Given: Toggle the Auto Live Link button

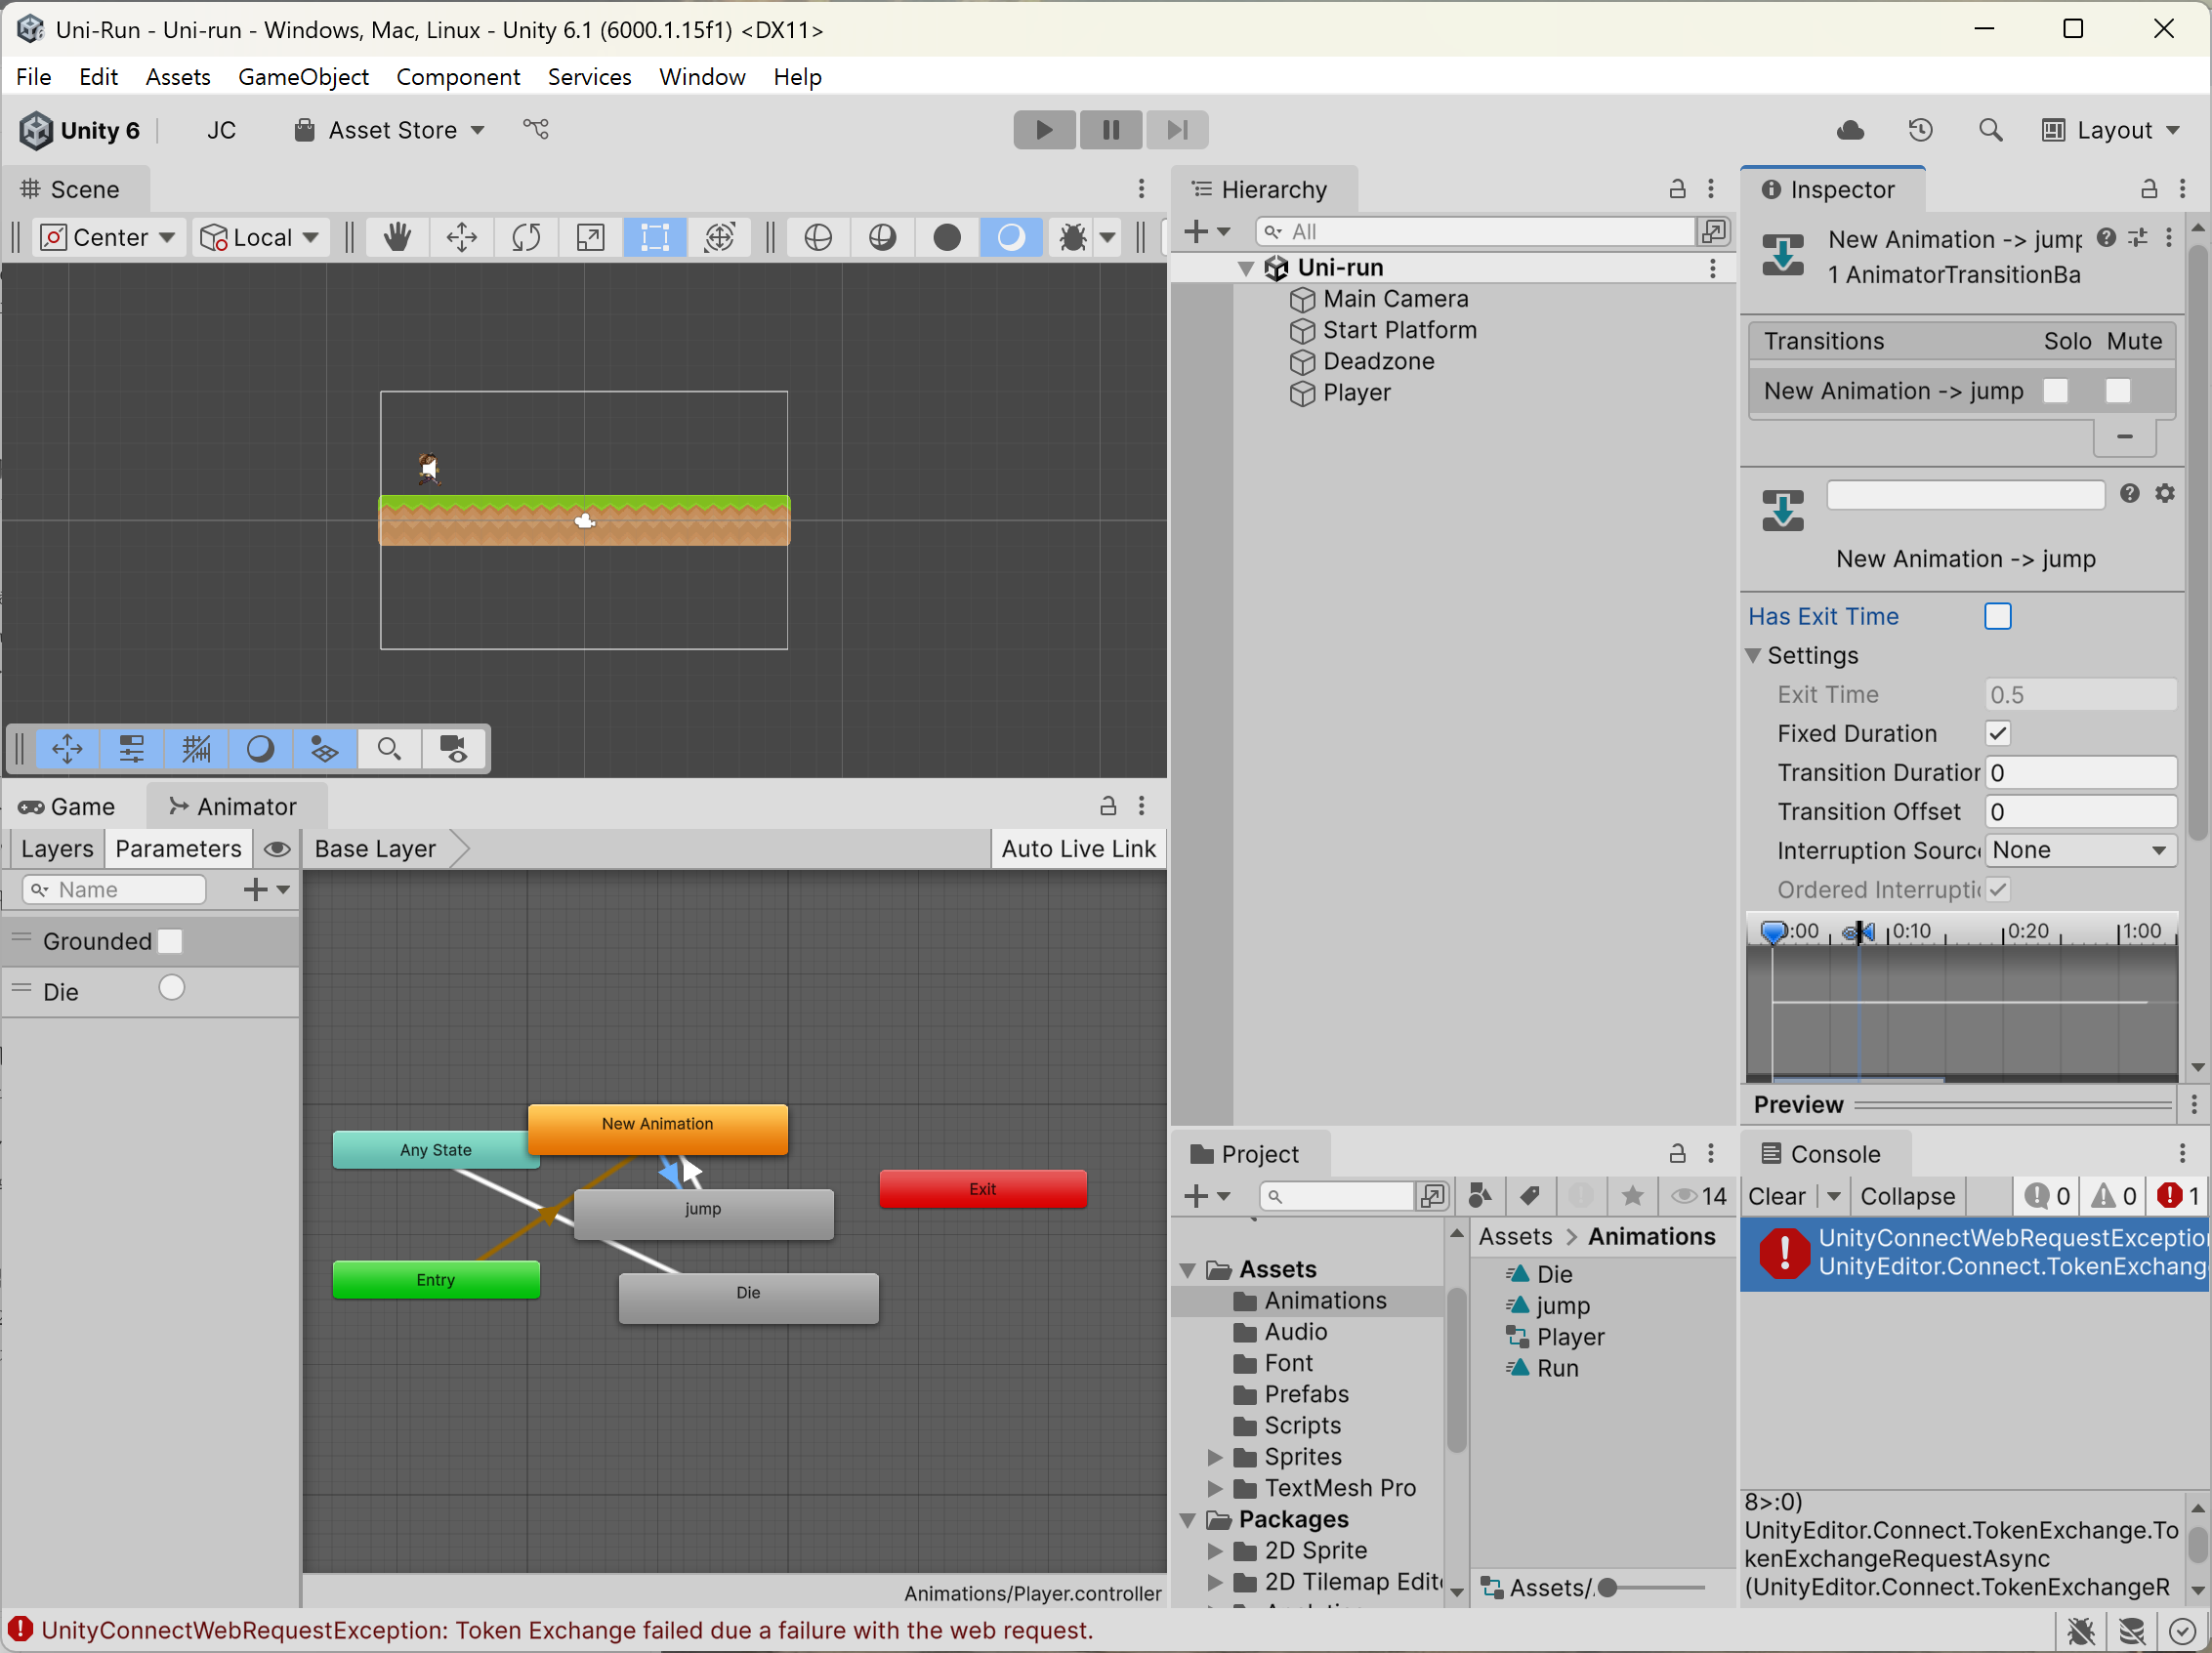Looking at the screenshot, I should [x=1078, y=848].
